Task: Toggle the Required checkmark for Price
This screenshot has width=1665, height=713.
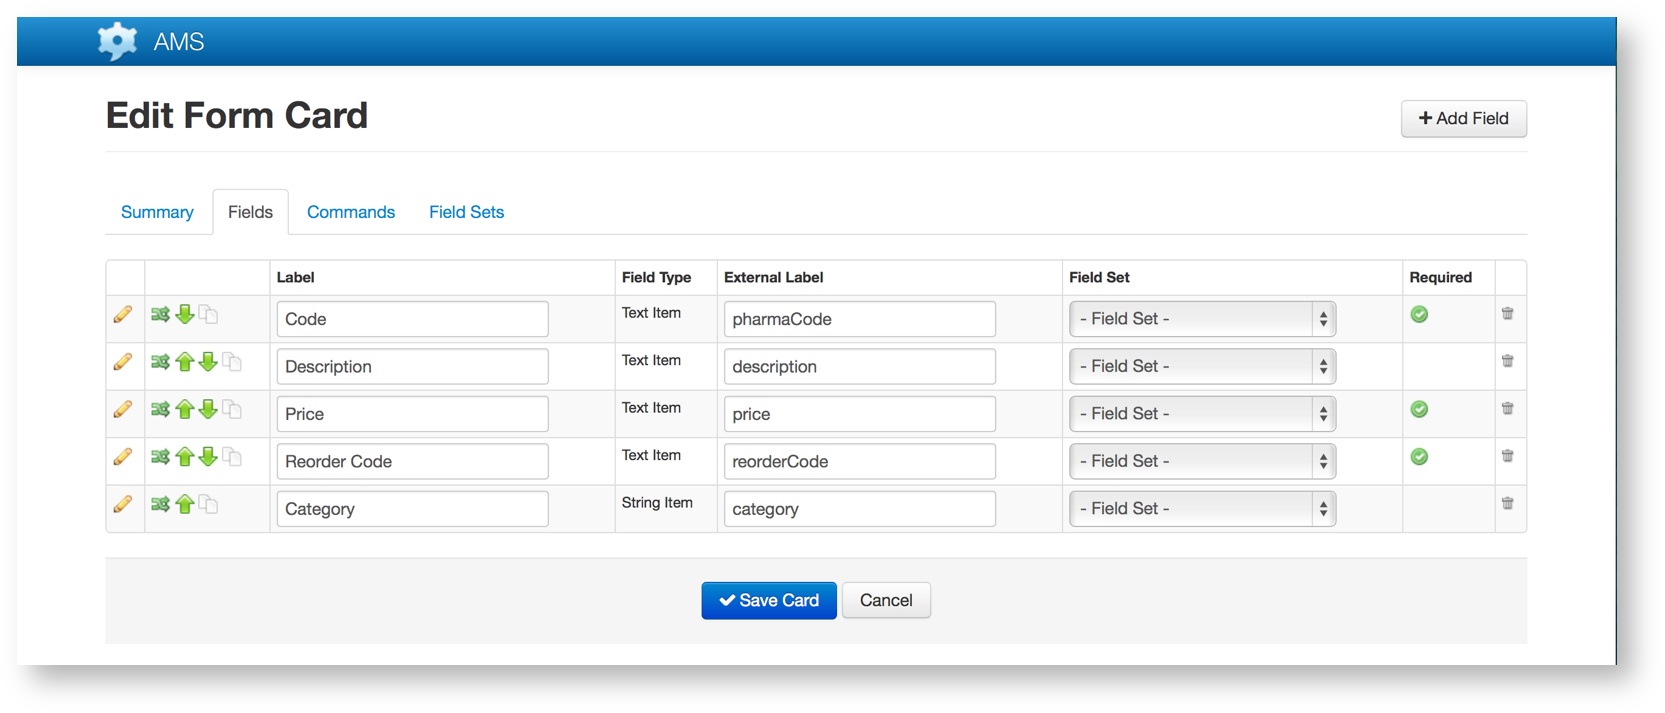Action: [x=1419, y=409]
